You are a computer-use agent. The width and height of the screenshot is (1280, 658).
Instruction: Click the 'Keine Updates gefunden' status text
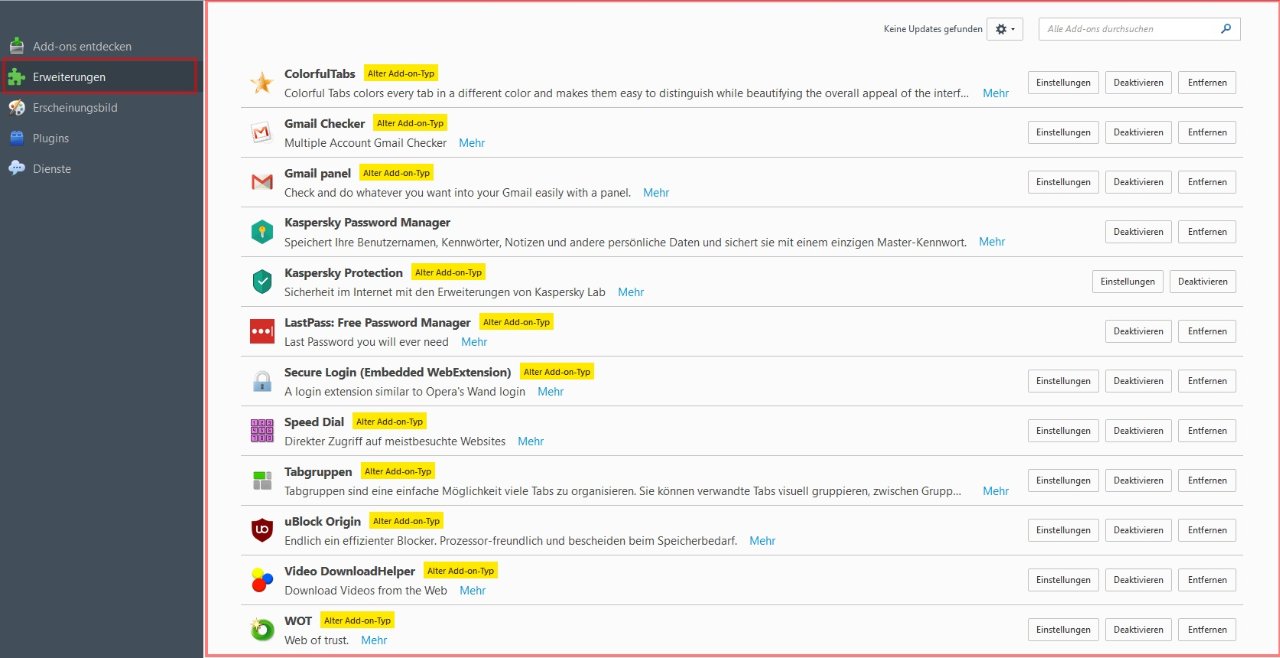click(x=933, y=29)
